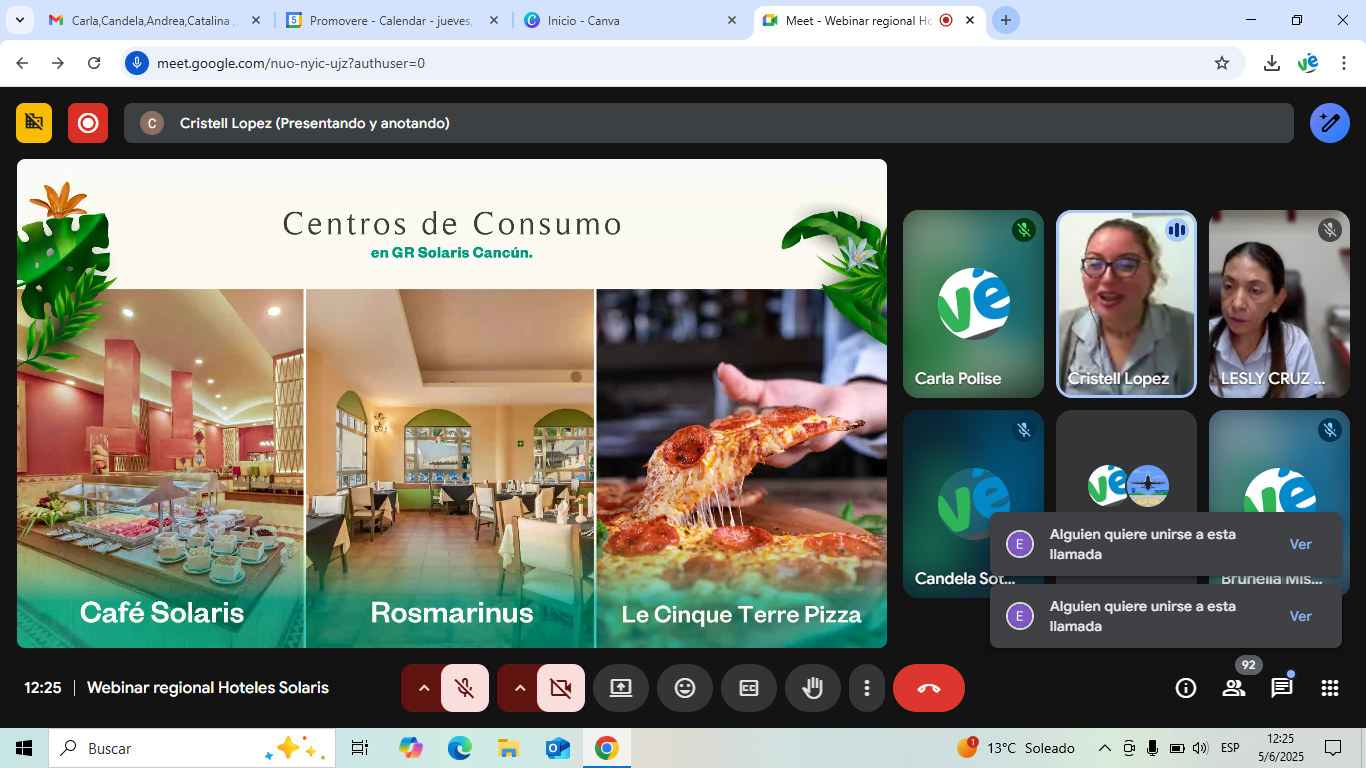Open the chat messages panel
Screen dimensions: 1366x768
[1282, 688]
